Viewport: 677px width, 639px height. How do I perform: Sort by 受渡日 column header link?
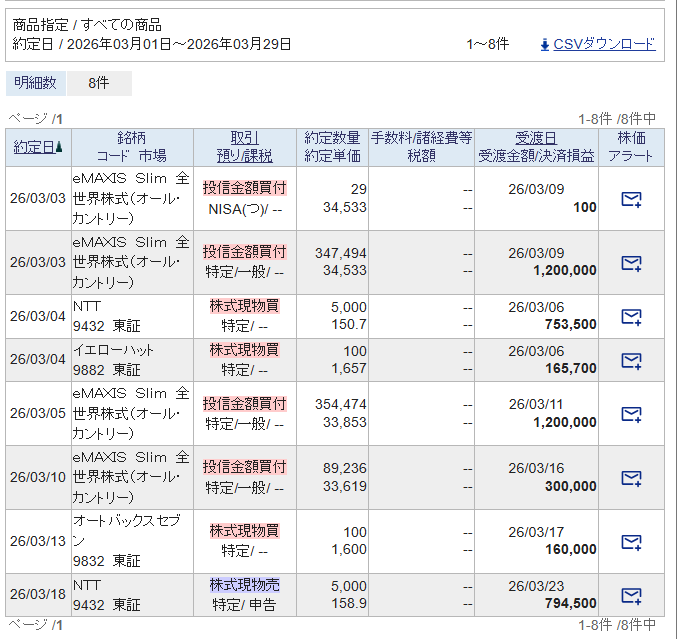tap(535, 138)
